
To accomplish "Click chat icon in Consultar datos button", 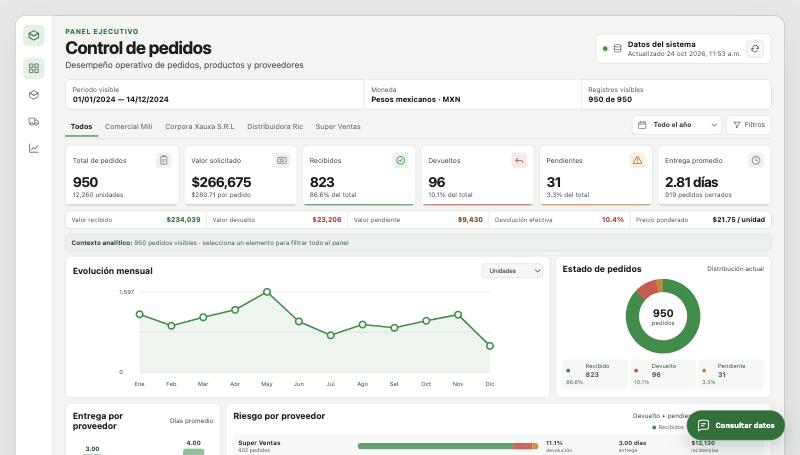I will pos(704,425).
